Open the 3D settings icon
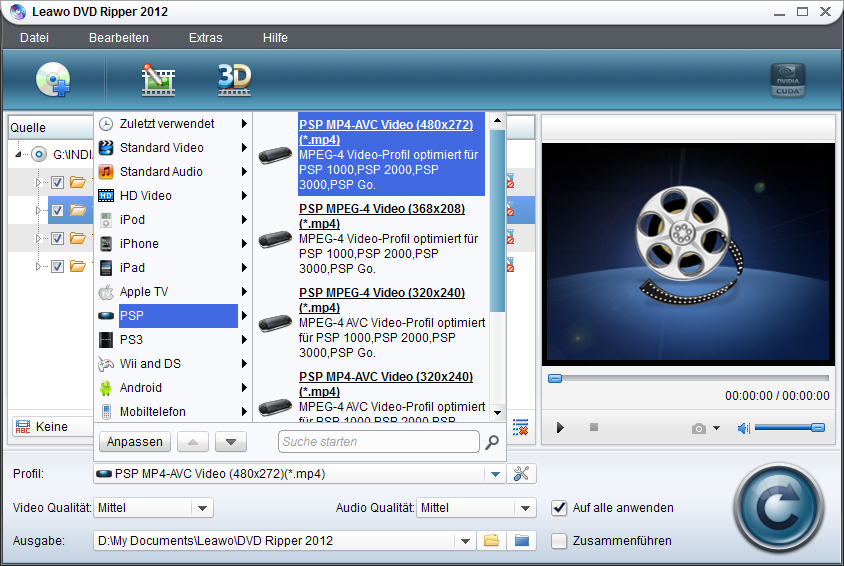Screen dimensions: 844x566 click(x=234, y=78)
